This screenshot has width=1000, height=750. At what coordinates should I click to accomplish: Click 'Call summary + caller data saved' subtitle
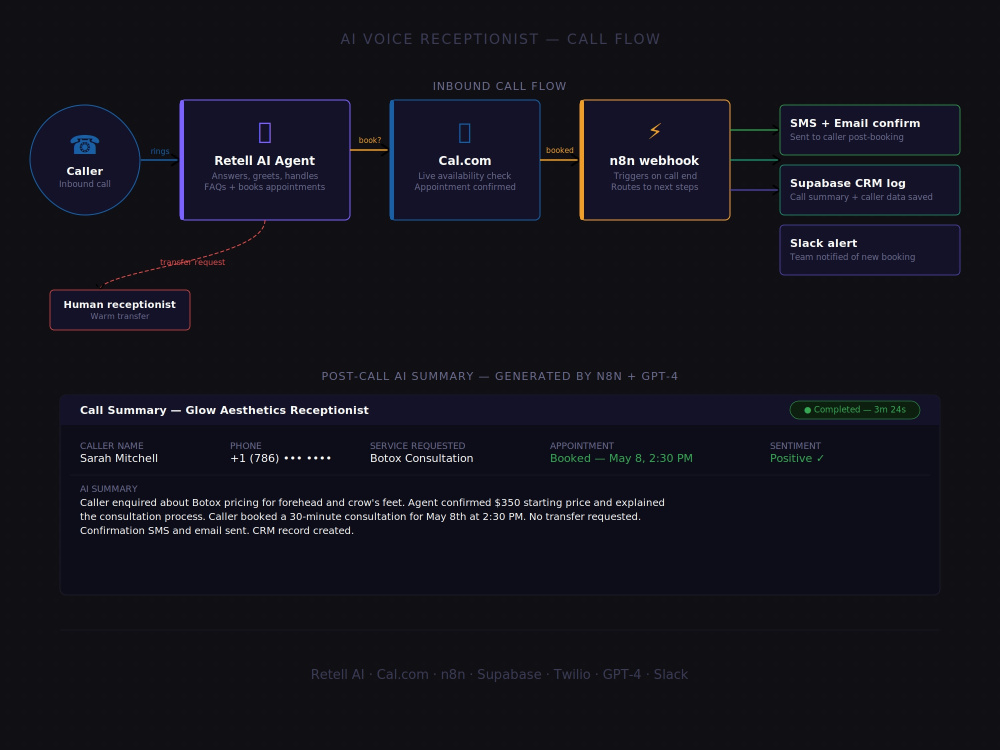[x=861, y=197]
